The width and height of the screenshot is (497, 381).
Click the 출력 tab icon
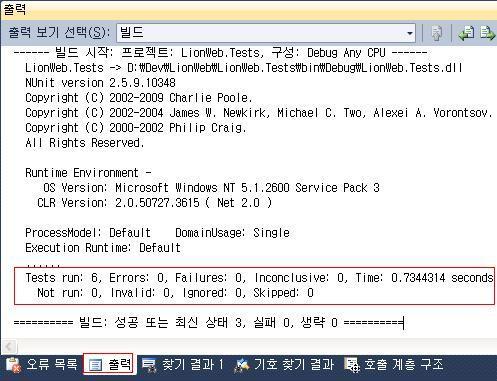pyautogui.click(x=95, y=365)
